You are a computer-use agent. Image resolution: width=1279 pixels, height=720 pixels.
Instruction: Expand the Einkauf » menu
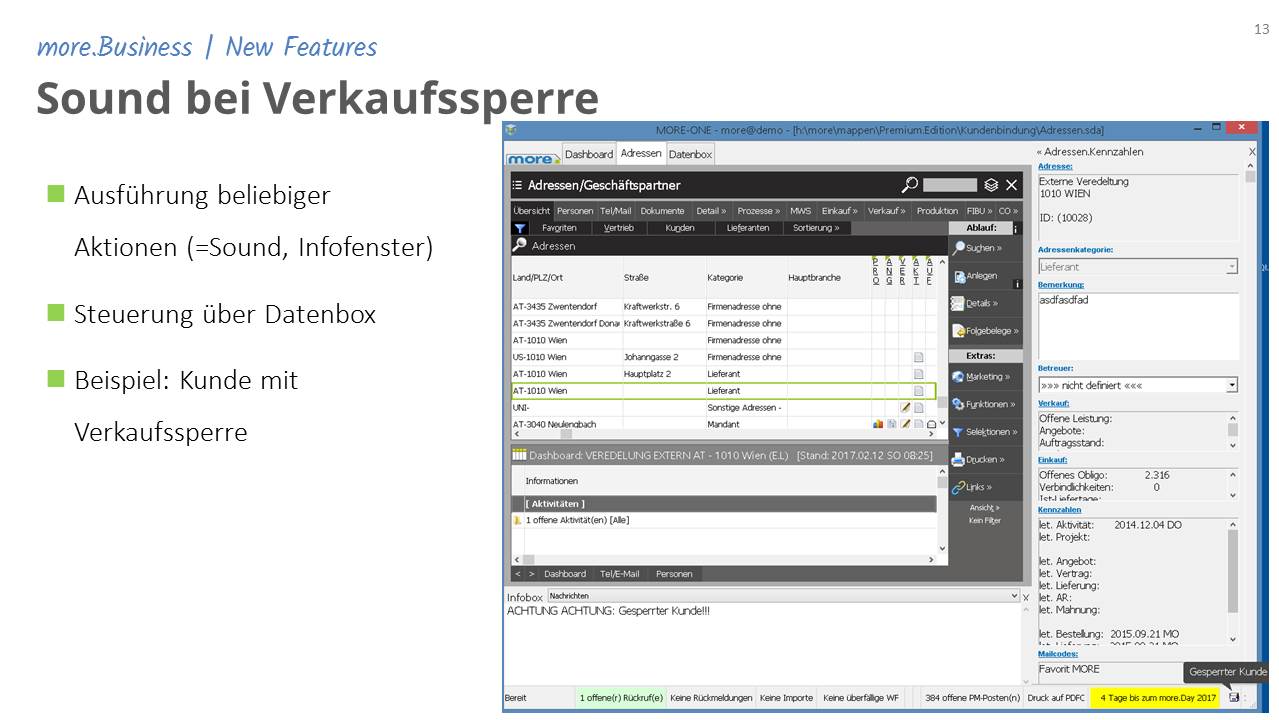pyautogui.click(x=840, y=211)
